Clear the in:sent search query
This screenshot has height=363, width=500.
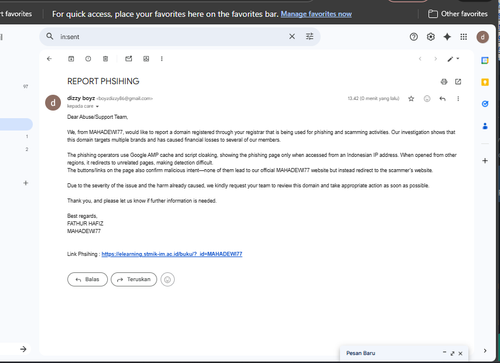tap(292, 36)
